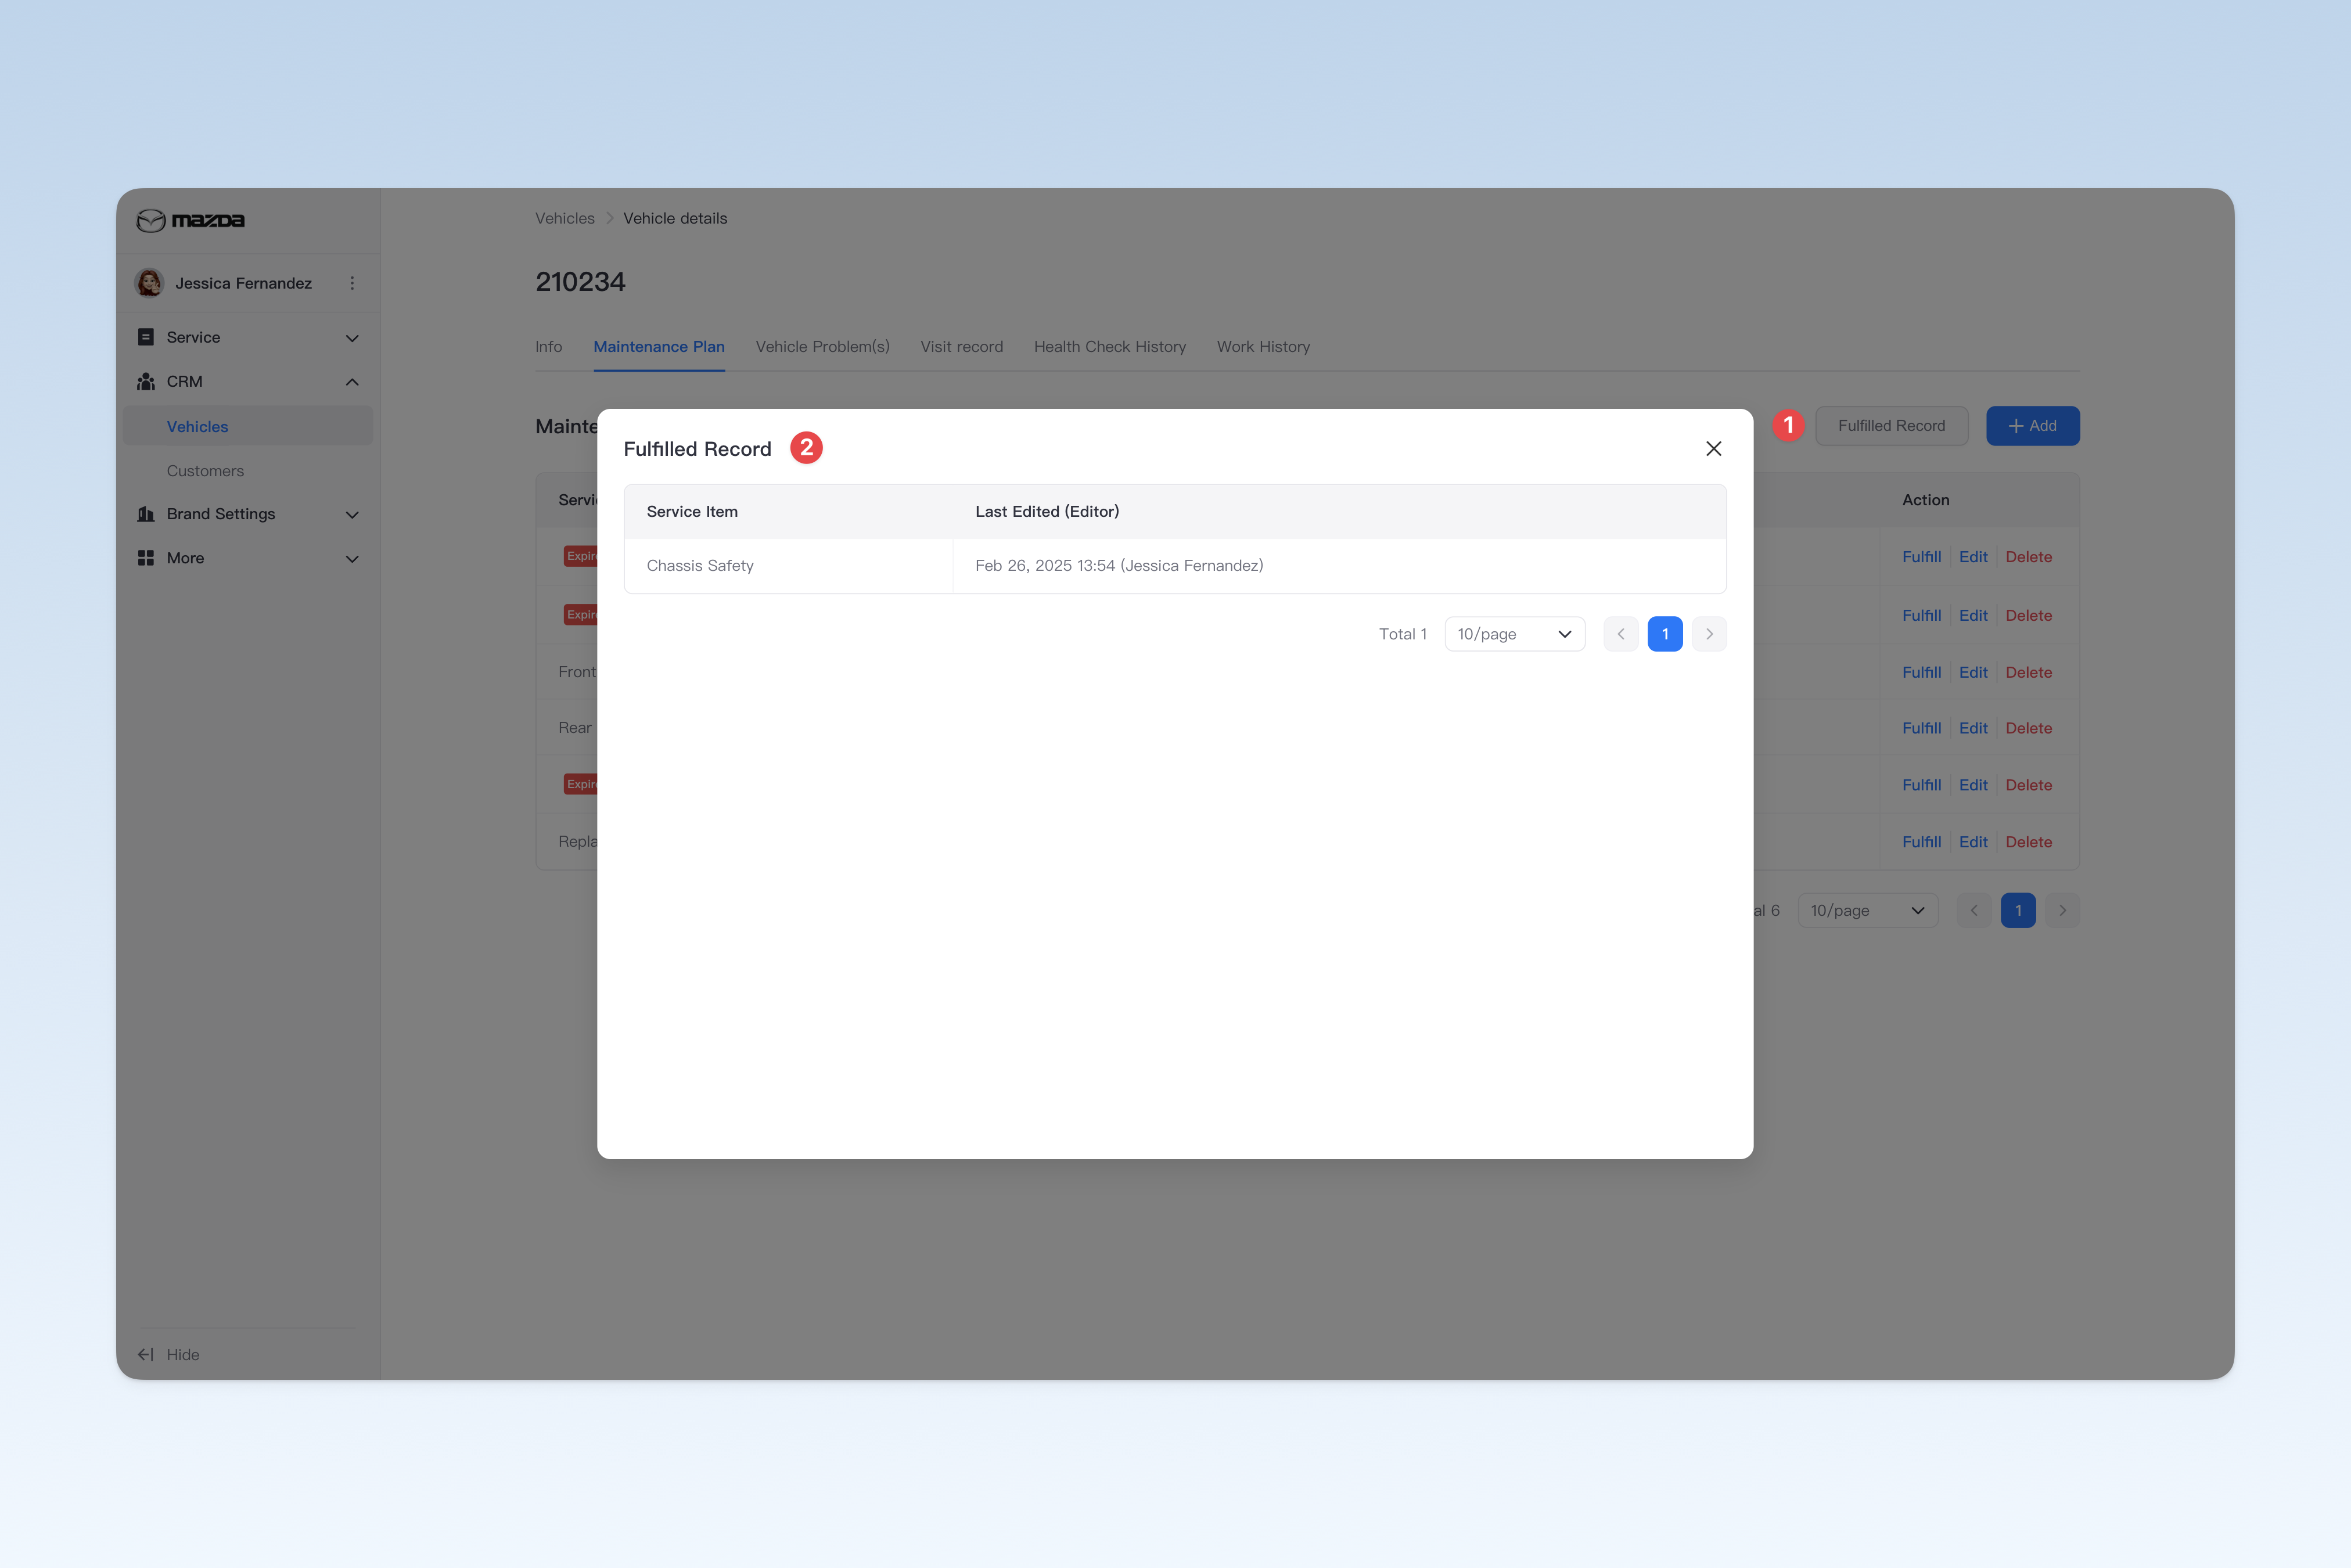Click the Brand Settings building icon
This screenshot has width=2351, height=1568.
(146, 514)
